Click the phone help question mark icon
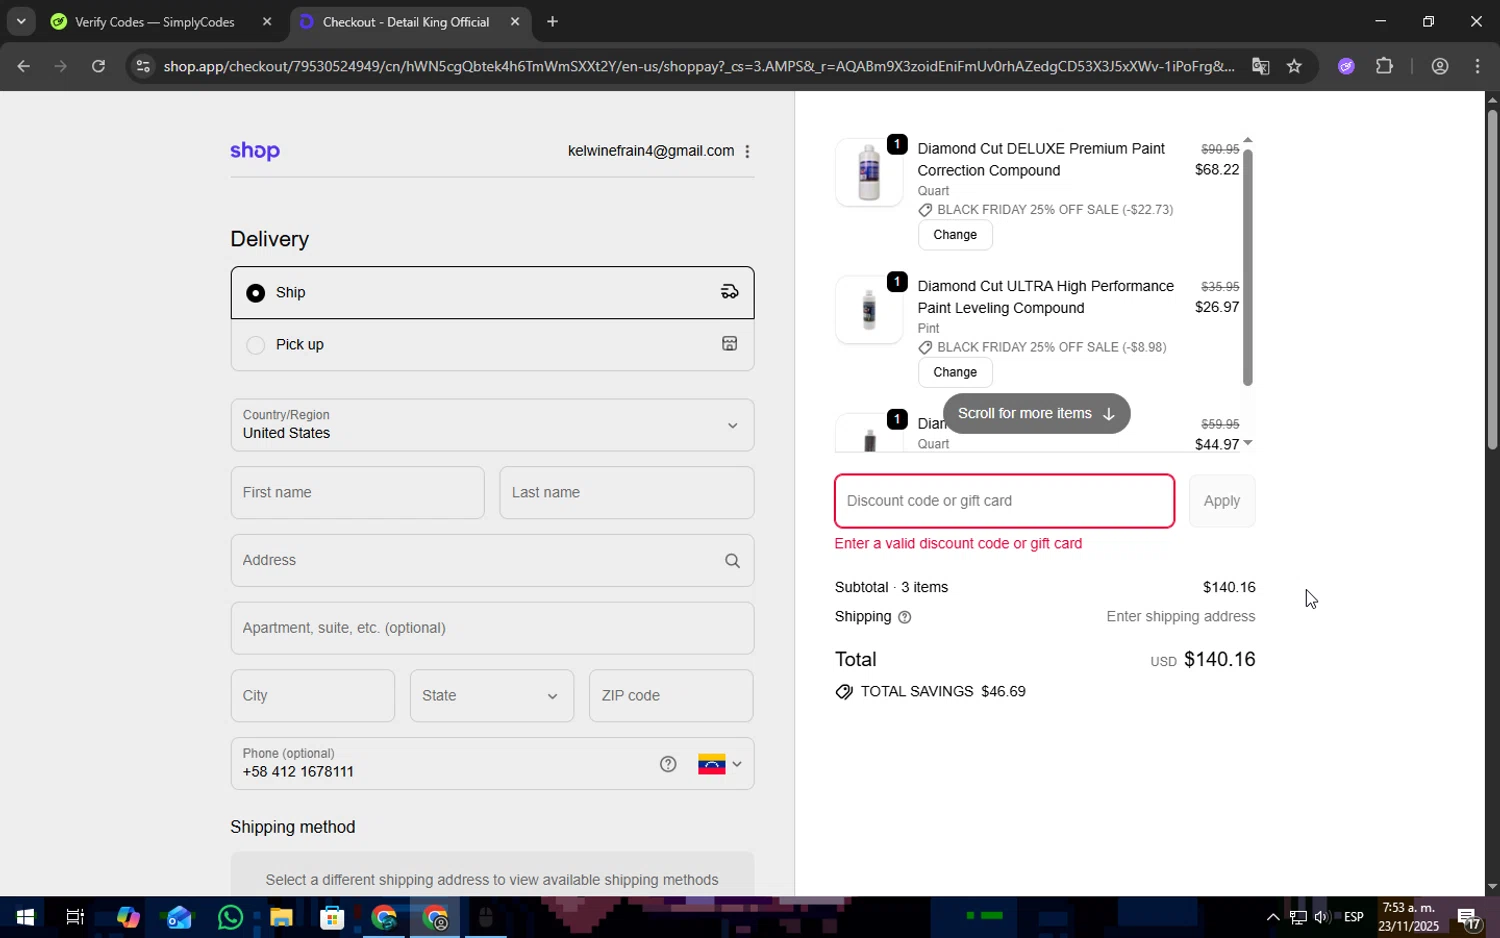1500x938 pixels. pos(668,765)
